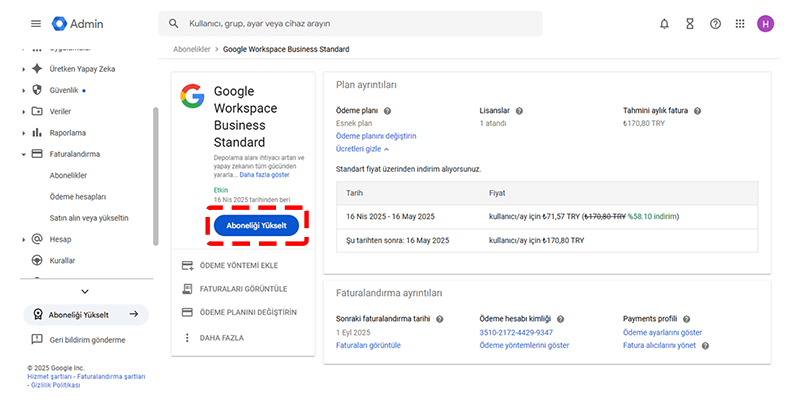Click Güvenlik shield icon

pyautogui.click(x=37, y=90)
